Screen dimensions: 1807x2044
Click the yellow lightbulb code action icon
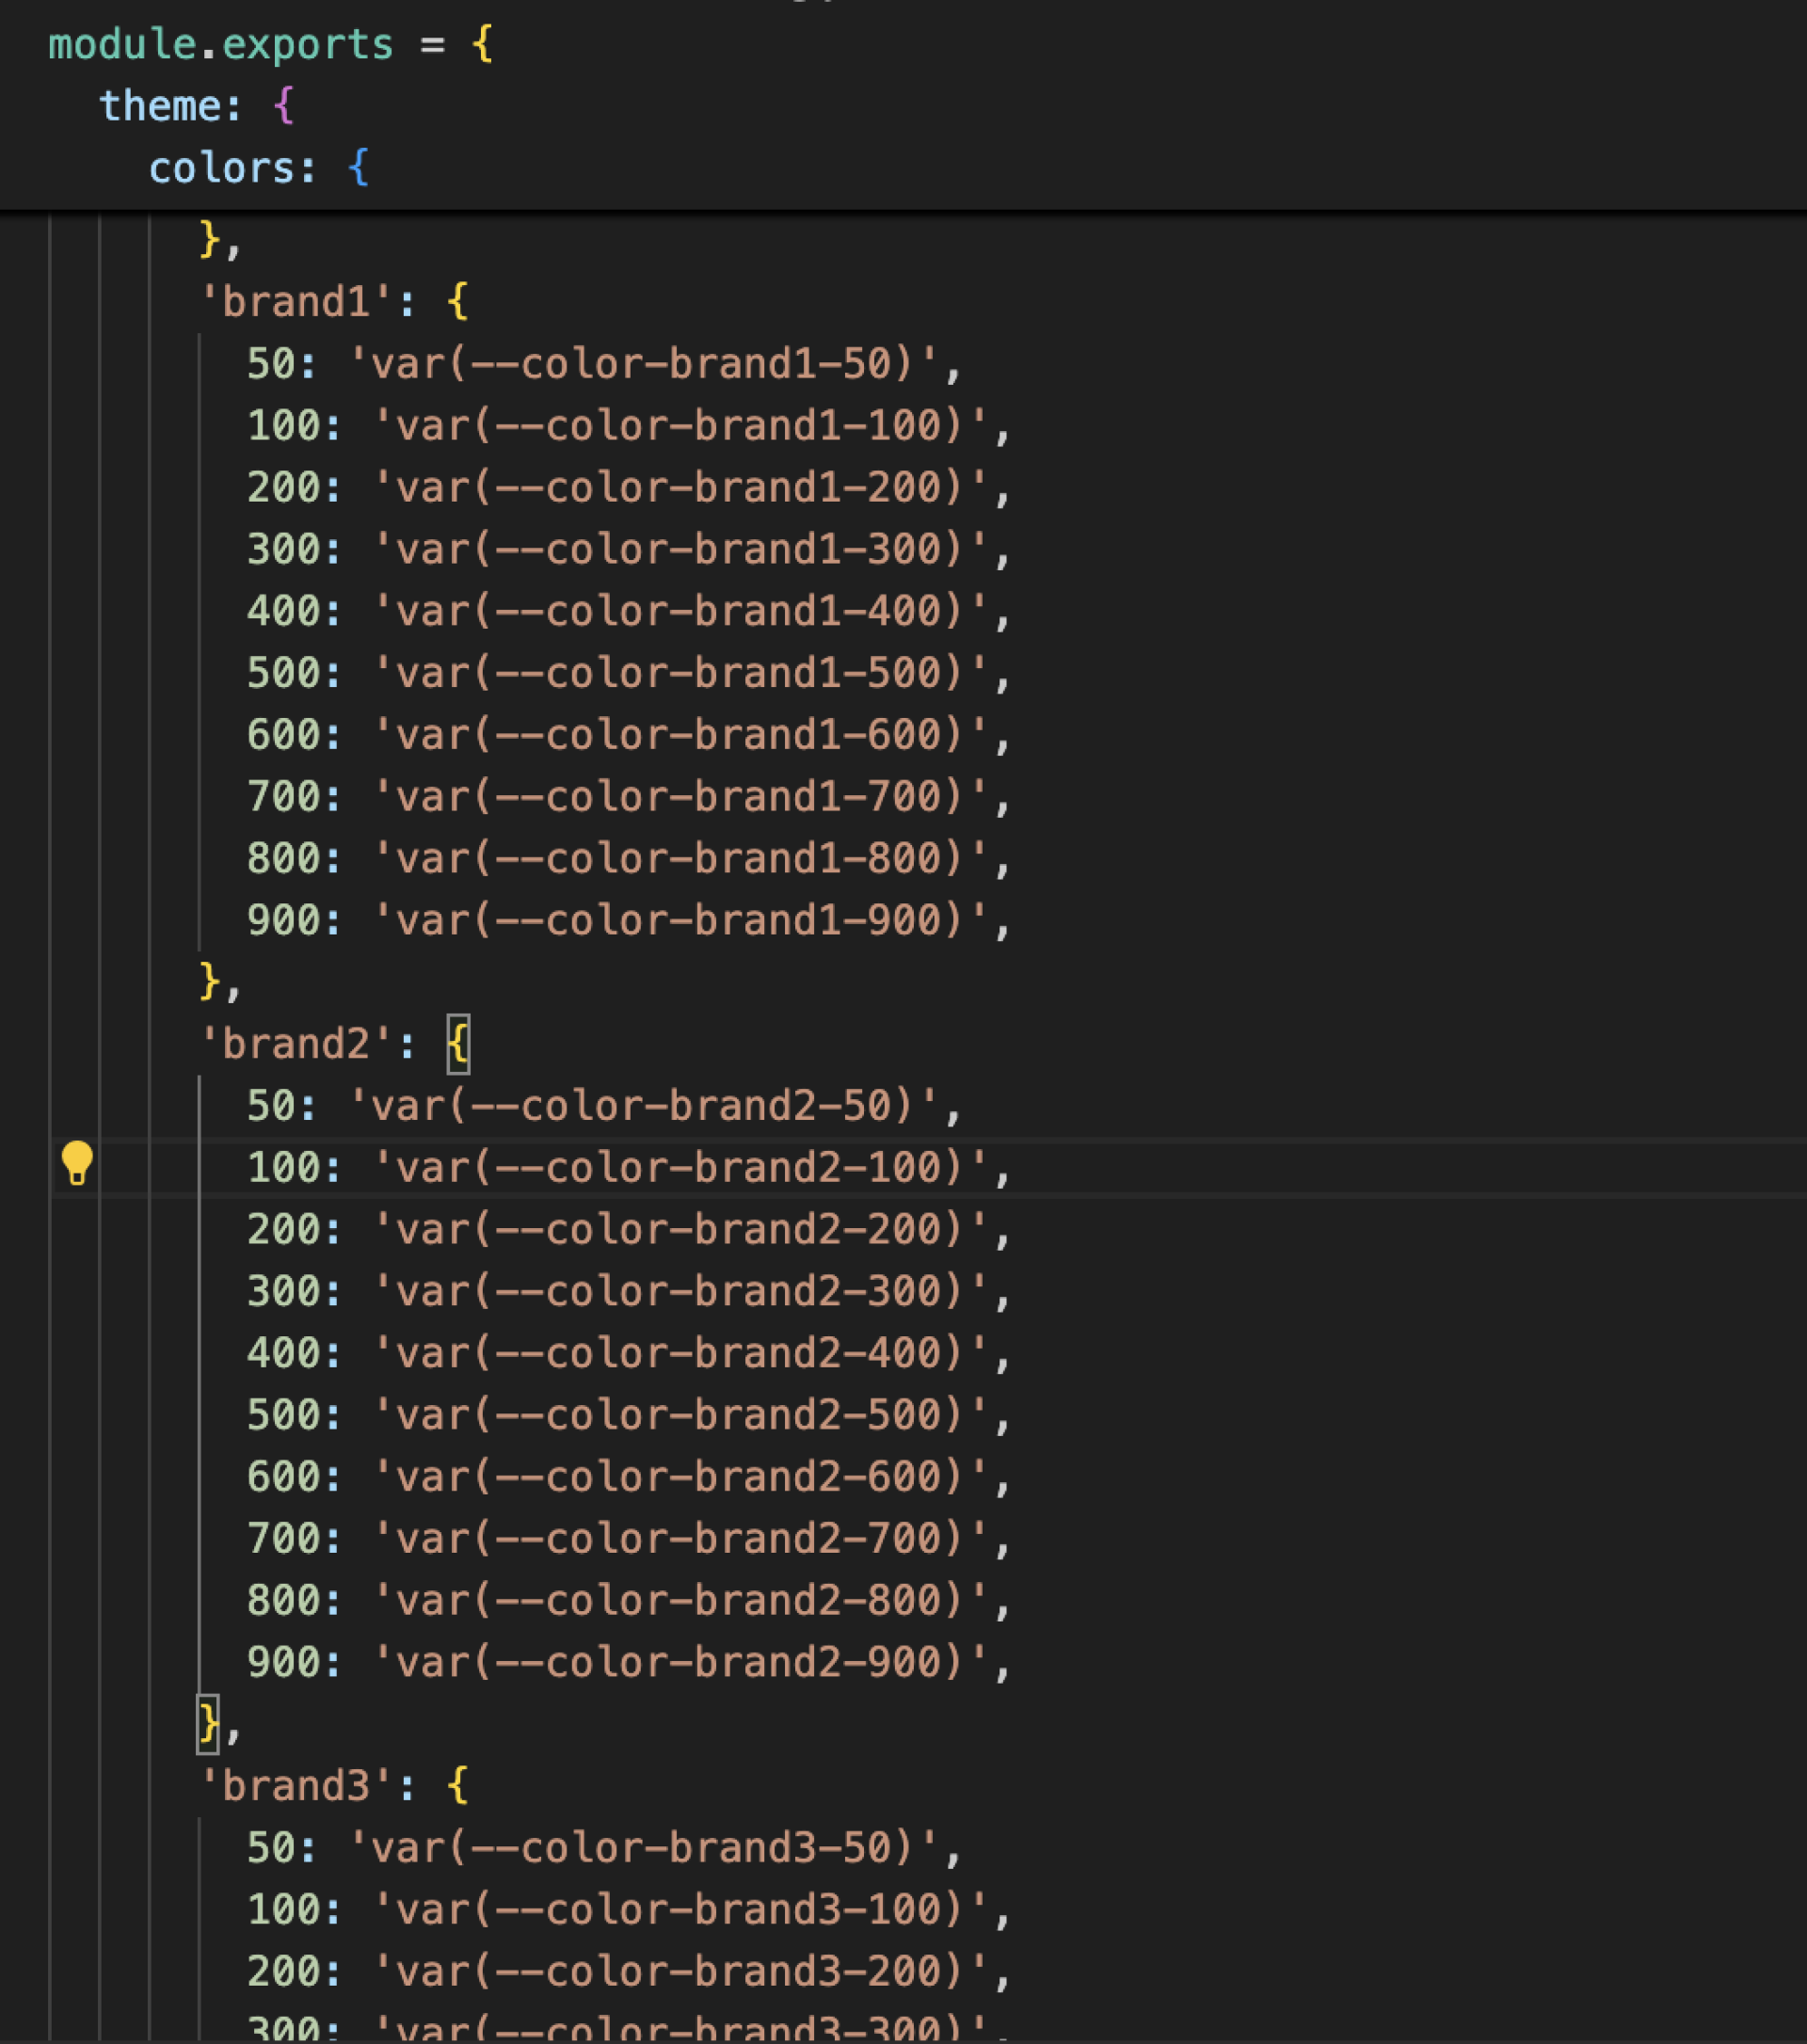(77, 1163)
